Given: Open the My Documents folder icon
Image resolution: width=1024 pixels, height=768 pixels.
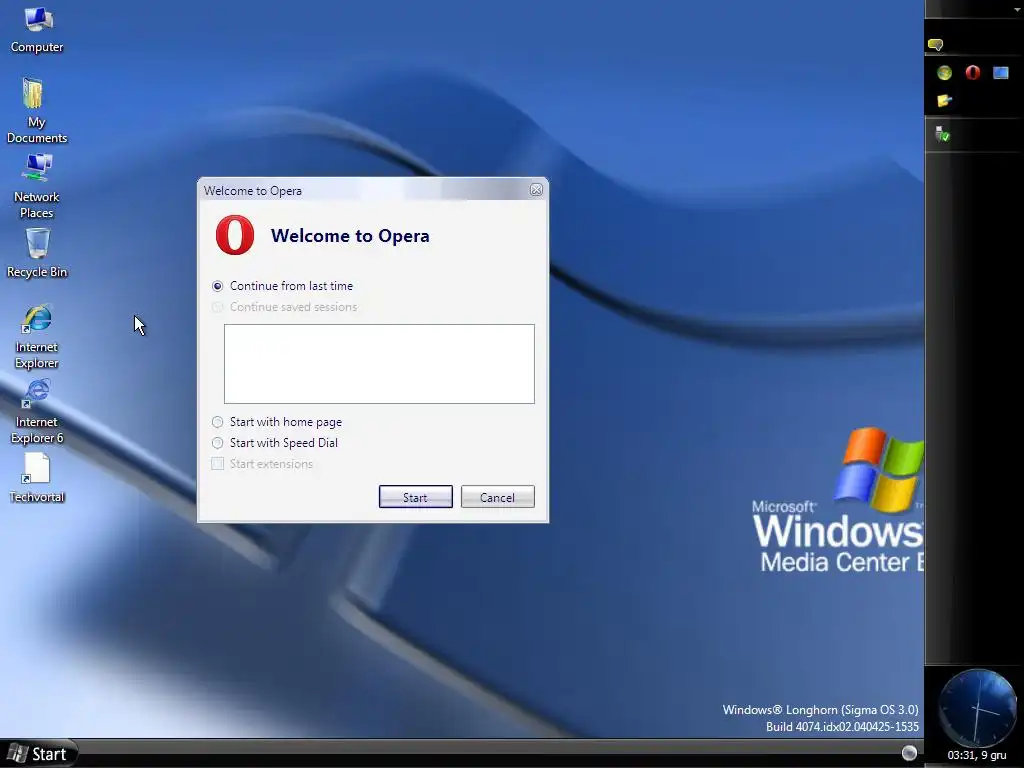Looking at the screenshot, I should point(37,110).
